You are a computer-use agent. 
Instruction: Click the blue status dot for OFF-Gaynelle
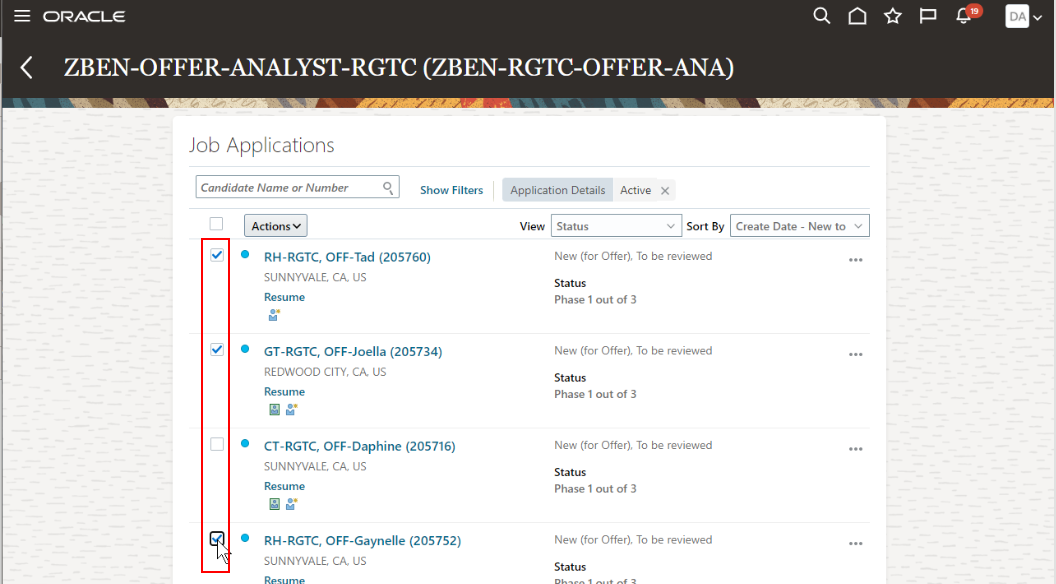coord(245,538)
